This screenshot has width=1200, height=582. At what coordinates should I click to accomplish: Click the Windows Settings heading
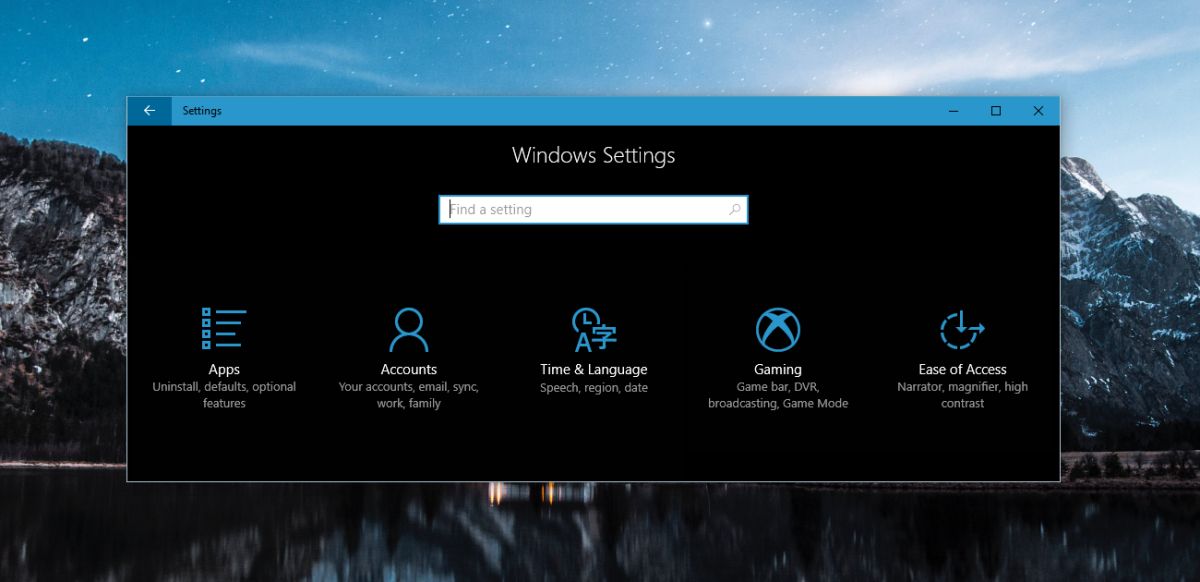593,155
